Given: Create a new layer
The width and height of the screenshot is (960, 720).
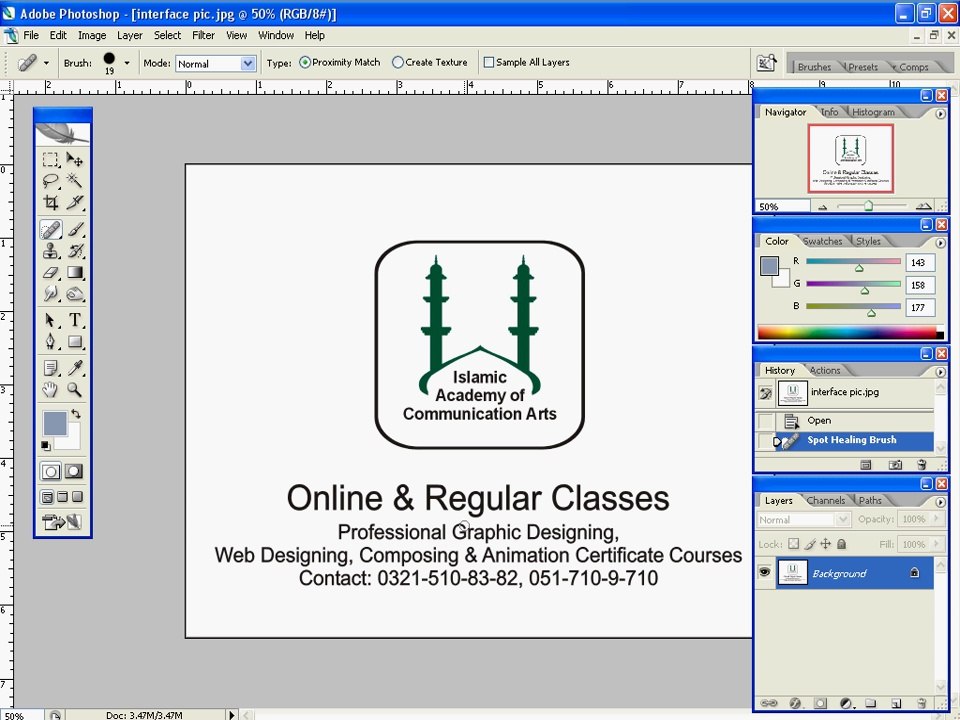Looking at the screenshot, I should click(895, 703).
